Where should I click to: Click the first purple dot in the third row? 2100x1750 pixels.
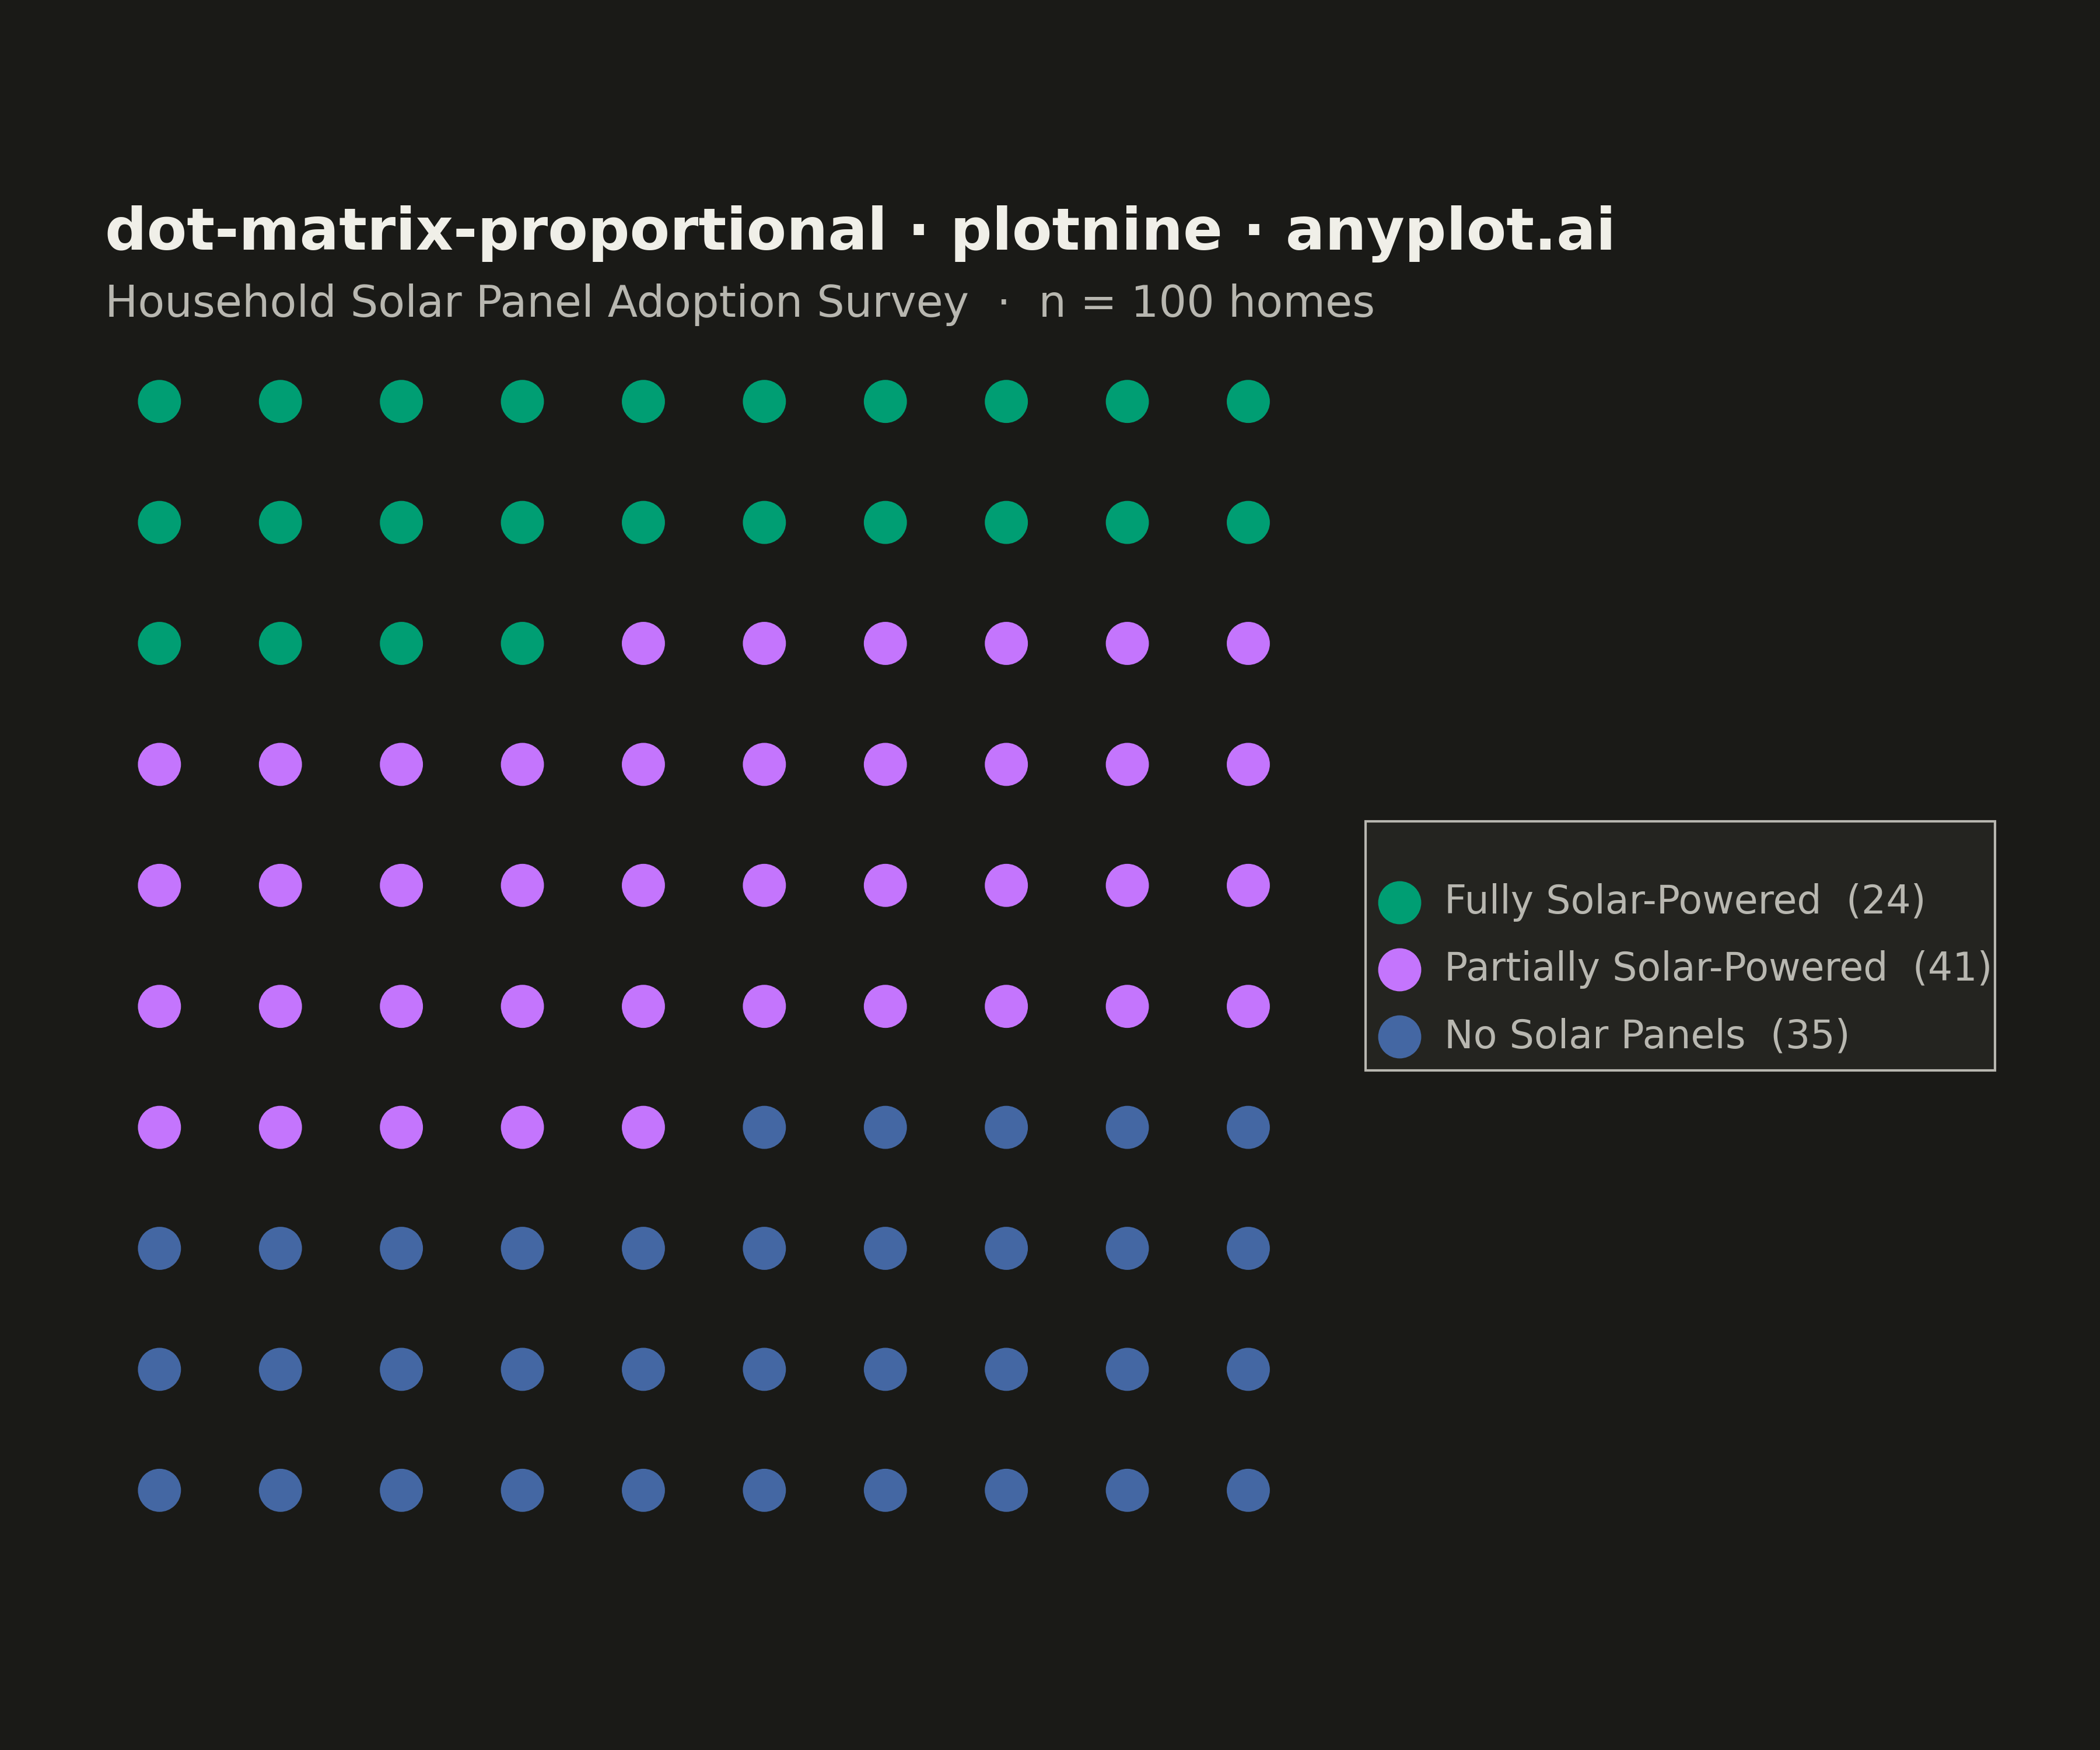(643, 643)
